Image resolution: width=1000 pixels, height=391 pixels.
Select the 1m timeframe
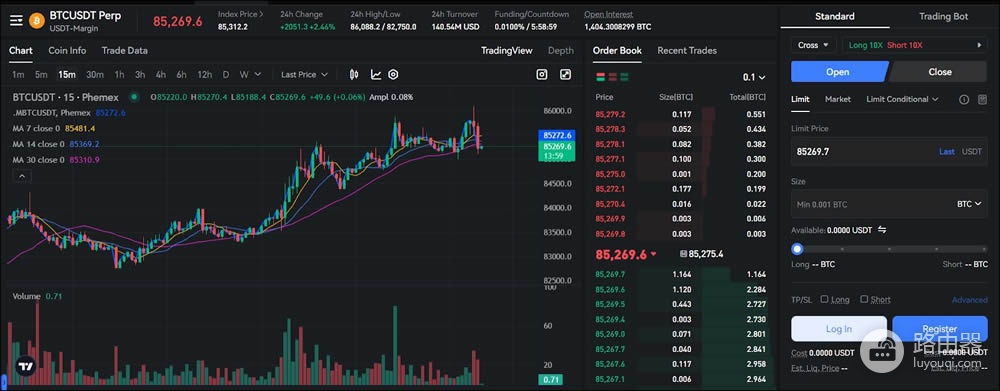(x=18, y=75)
